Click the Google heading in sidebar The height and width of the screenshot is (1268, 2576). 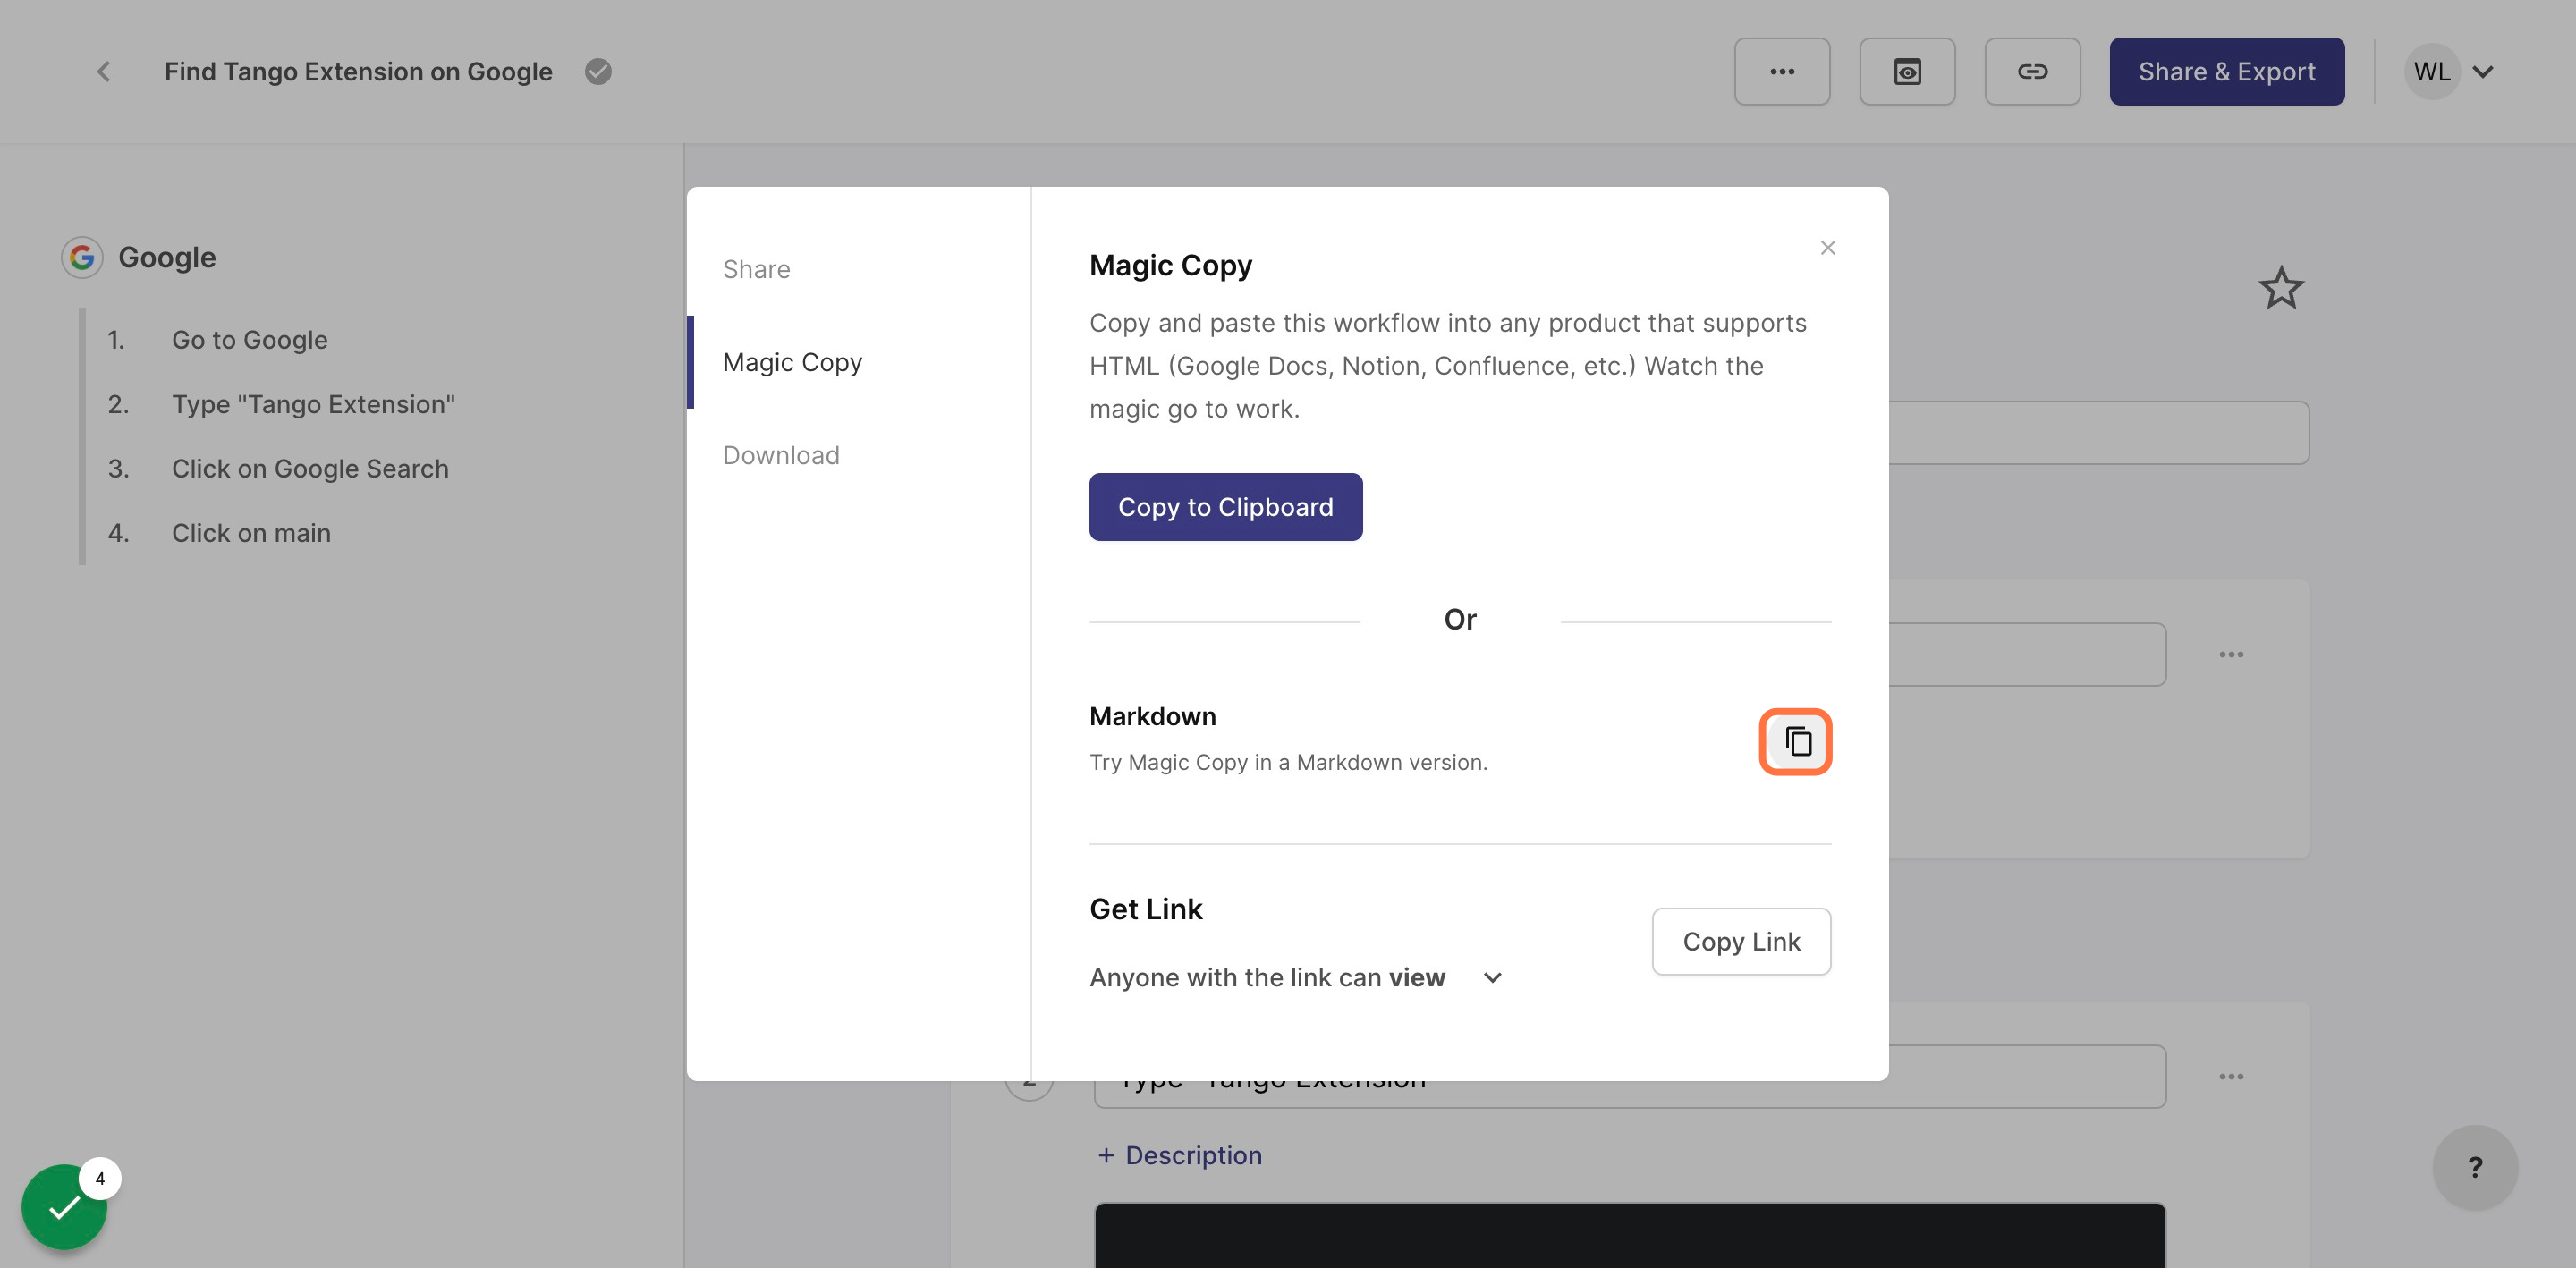click(166, 257)
